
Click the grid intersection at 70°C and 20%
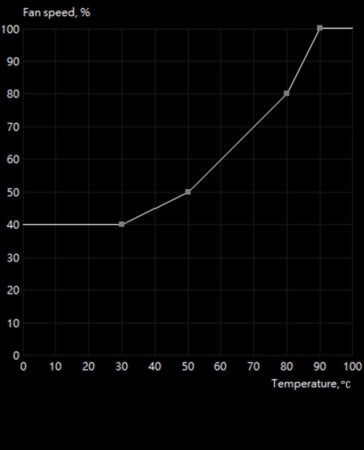(254, 290)
